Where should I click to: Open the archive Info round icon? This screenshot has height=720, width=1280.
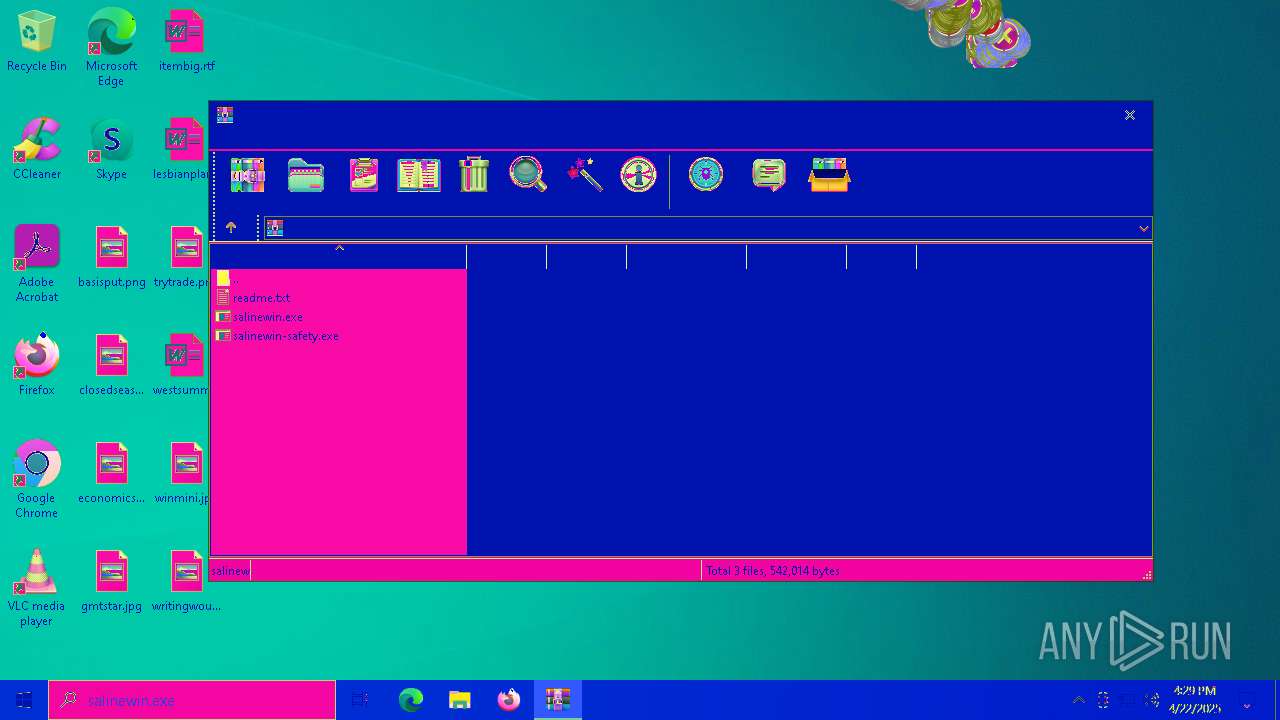click(638, 175)
